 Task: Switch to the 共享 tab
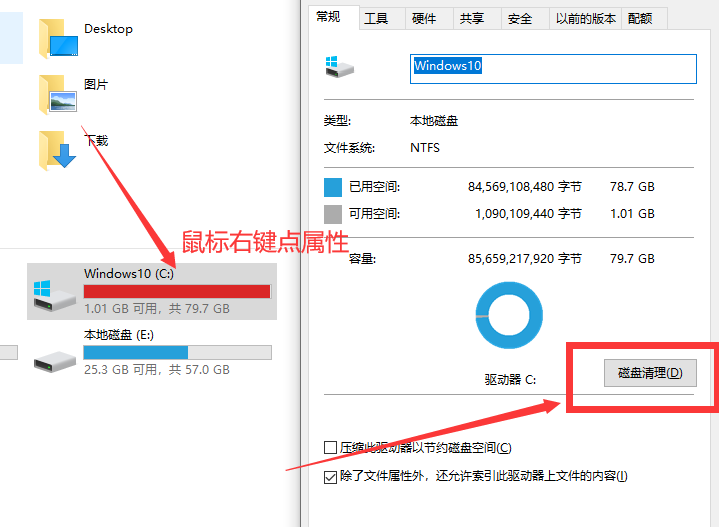pos(471,18)
